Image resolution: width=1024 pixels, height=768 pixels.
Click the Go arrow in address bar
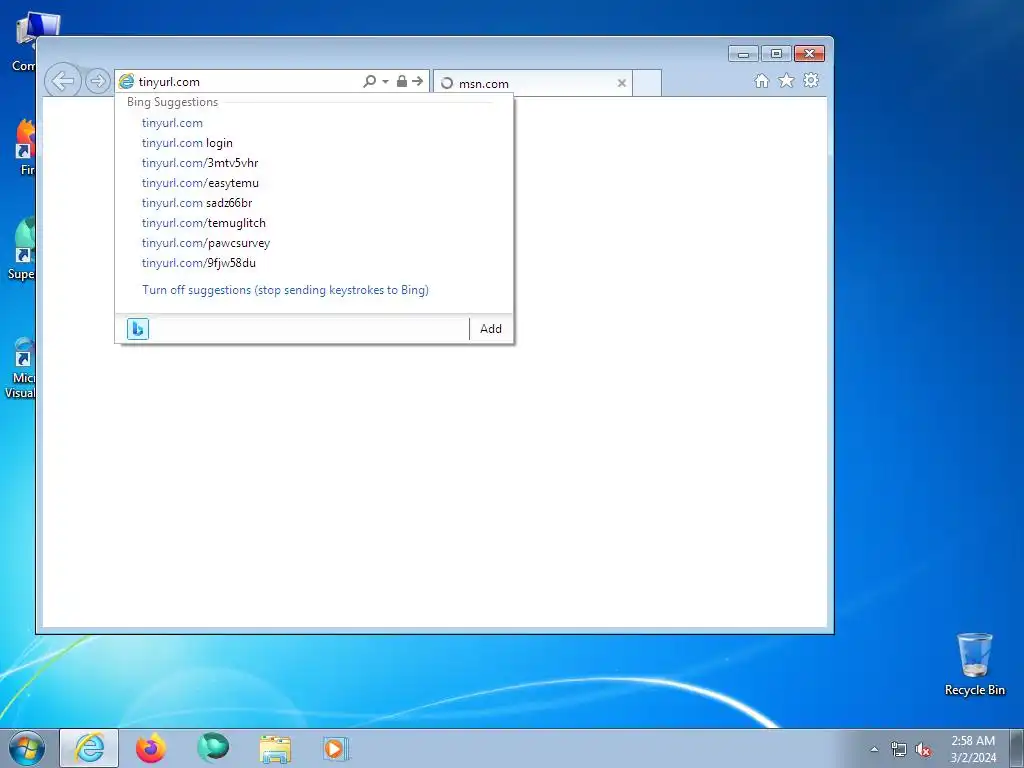(x=417, y=81)
